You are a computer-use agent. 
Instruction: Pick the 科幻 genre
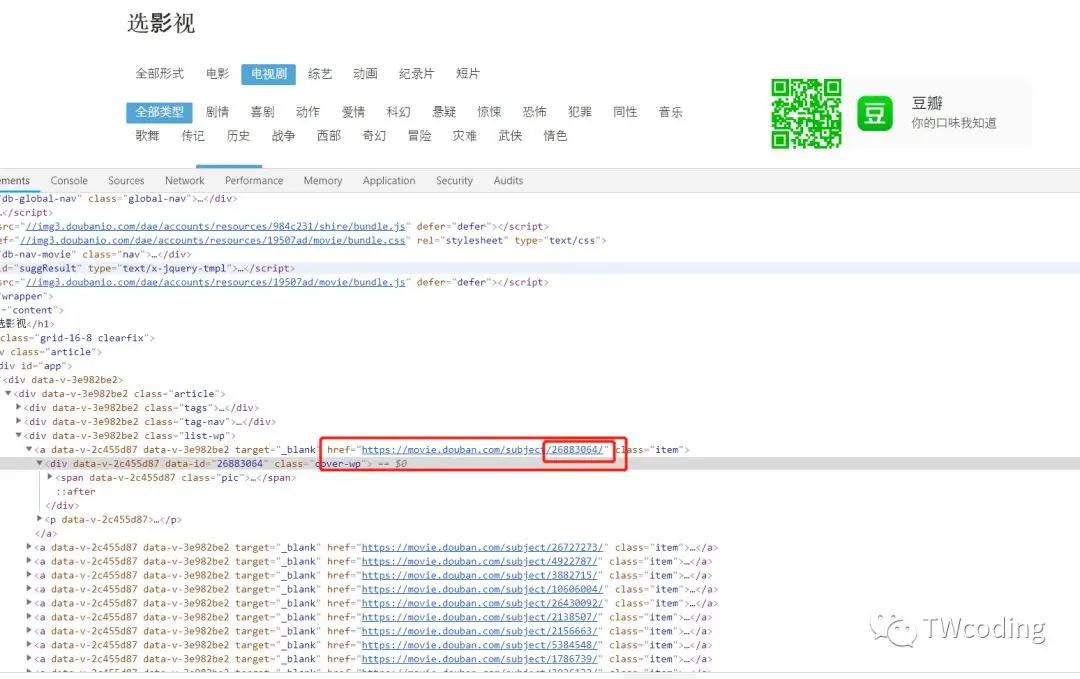(399, 112)
